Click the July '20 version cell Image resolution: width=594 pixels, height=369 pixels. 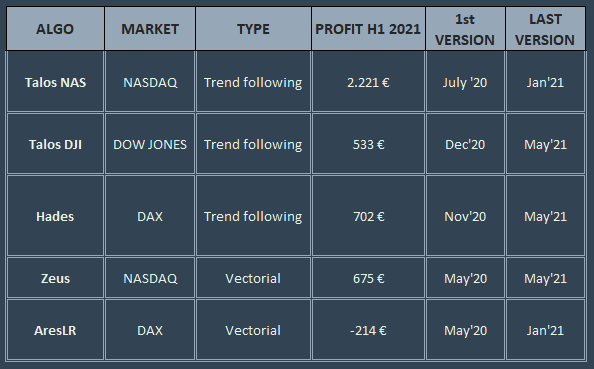[465, 82]
